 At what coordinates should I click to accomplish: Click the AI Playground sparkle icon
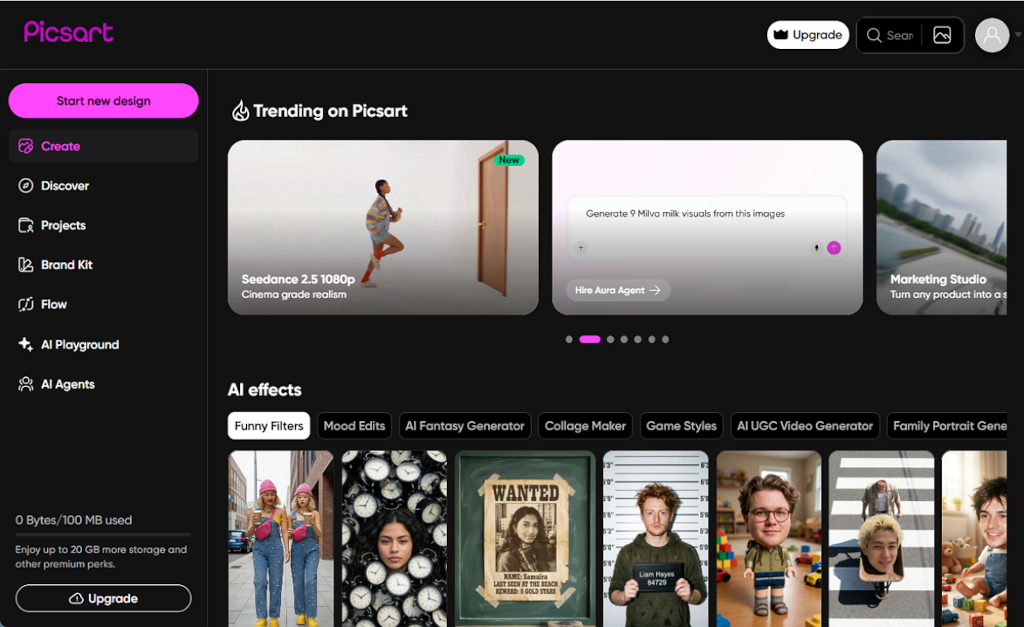25,344
